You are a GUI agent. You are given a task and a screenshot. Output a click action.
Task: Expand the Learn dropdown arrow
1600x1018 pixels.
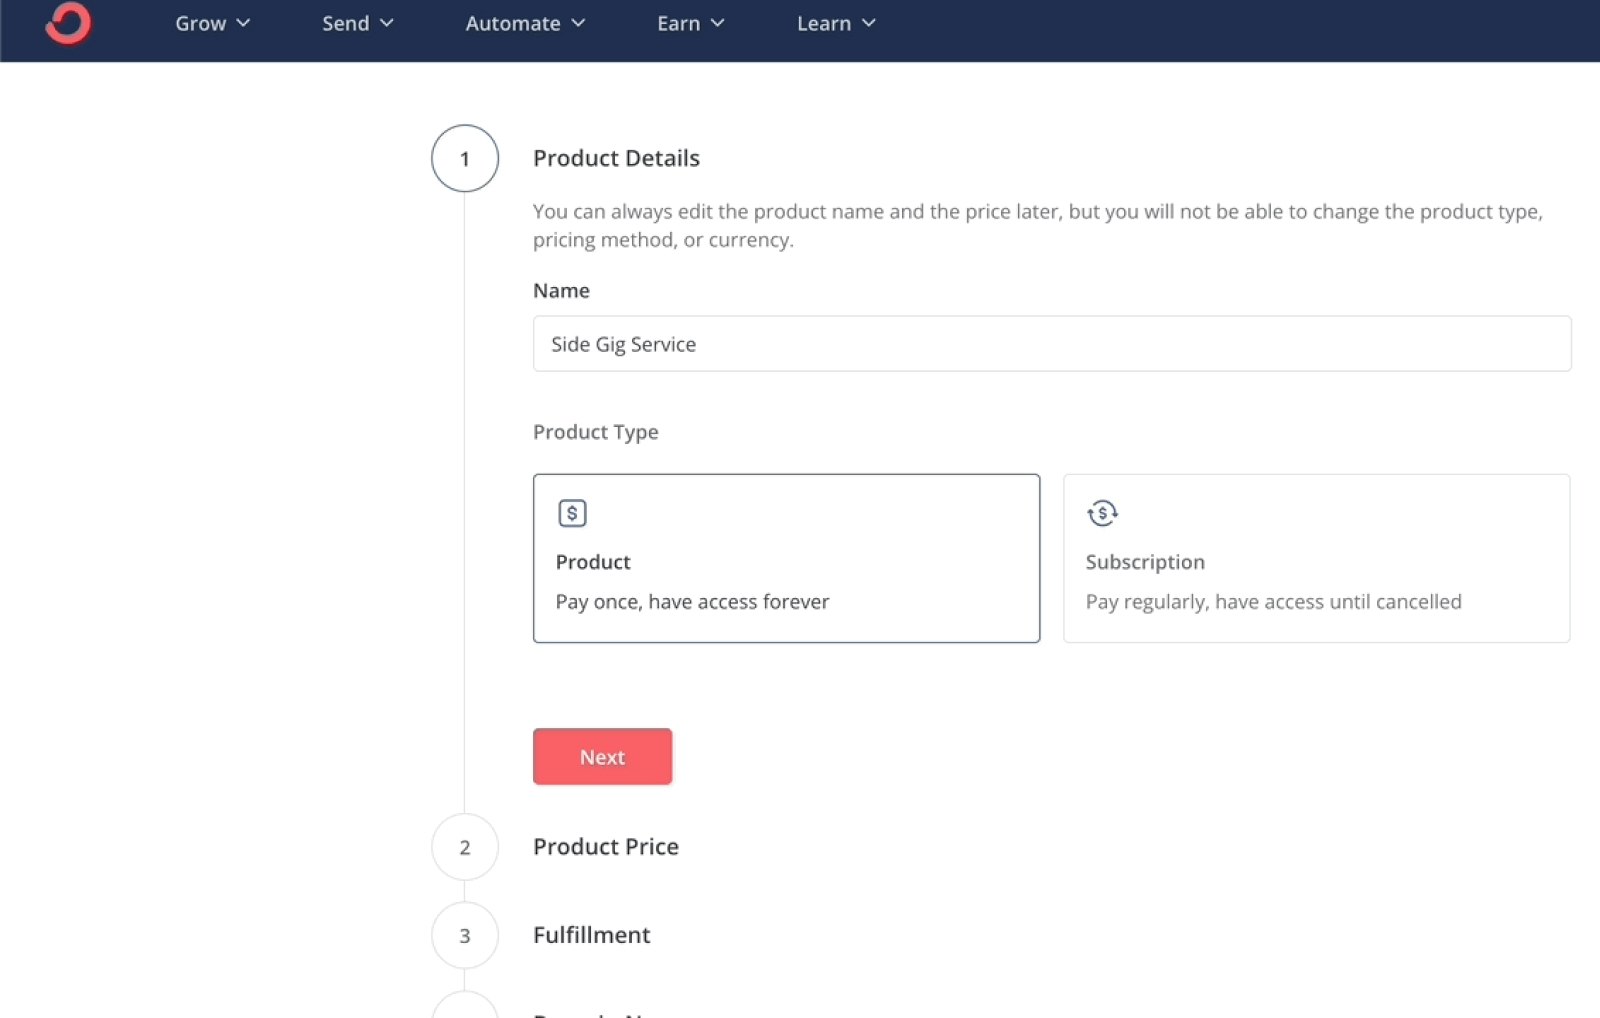click(868, 23)
